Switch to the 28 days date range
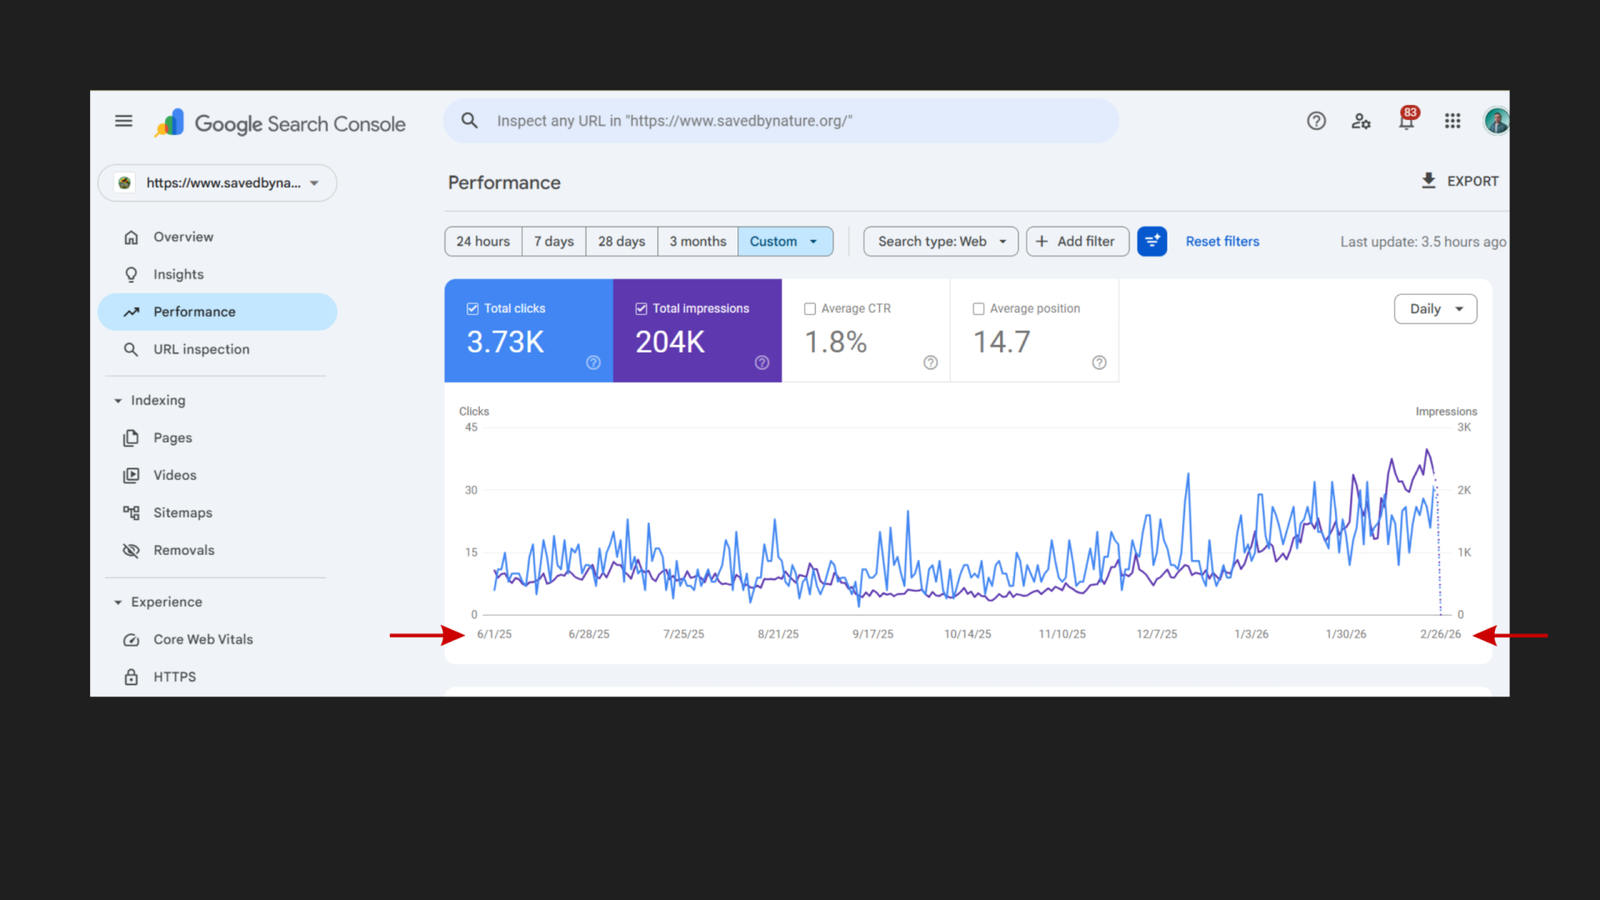The width and height of the screenshot is (1600, 900). coord(621,241)
